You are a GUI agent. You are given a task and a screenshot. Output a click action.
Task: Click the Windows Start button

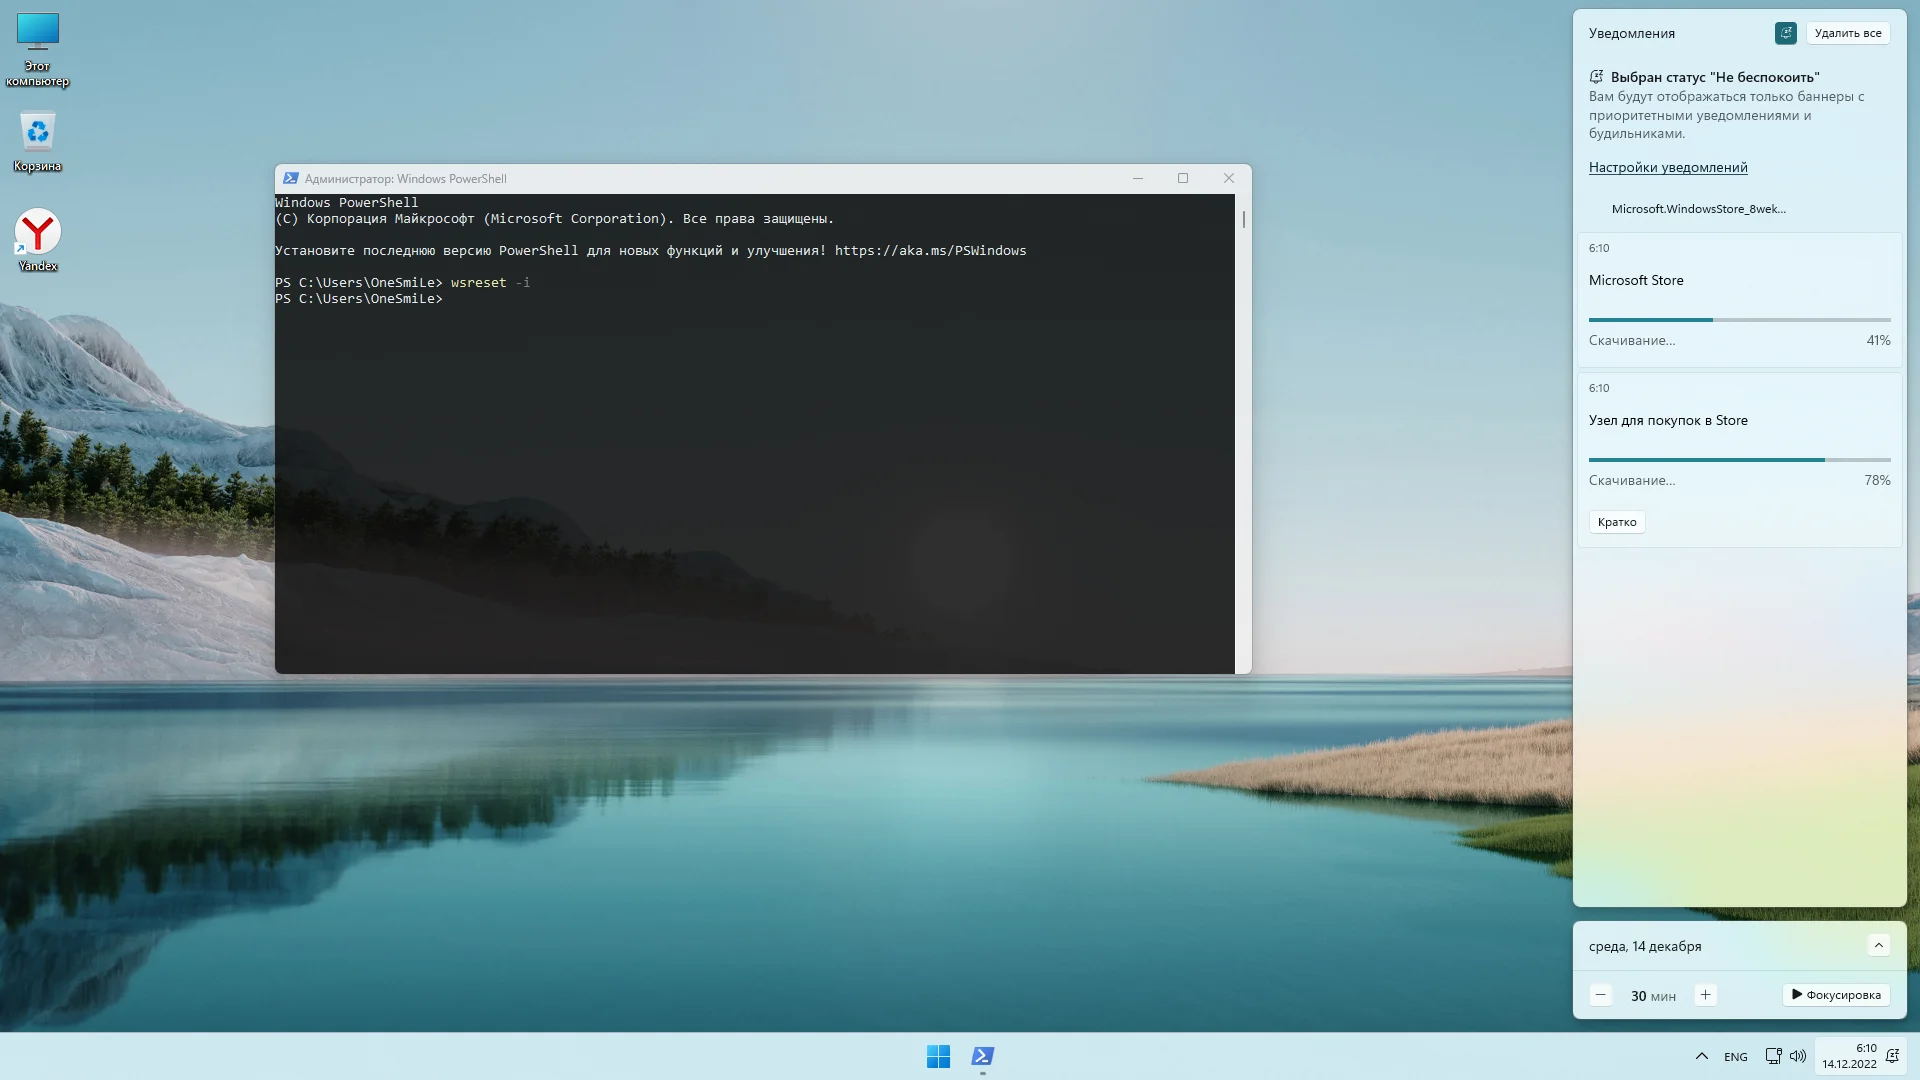938,1056
